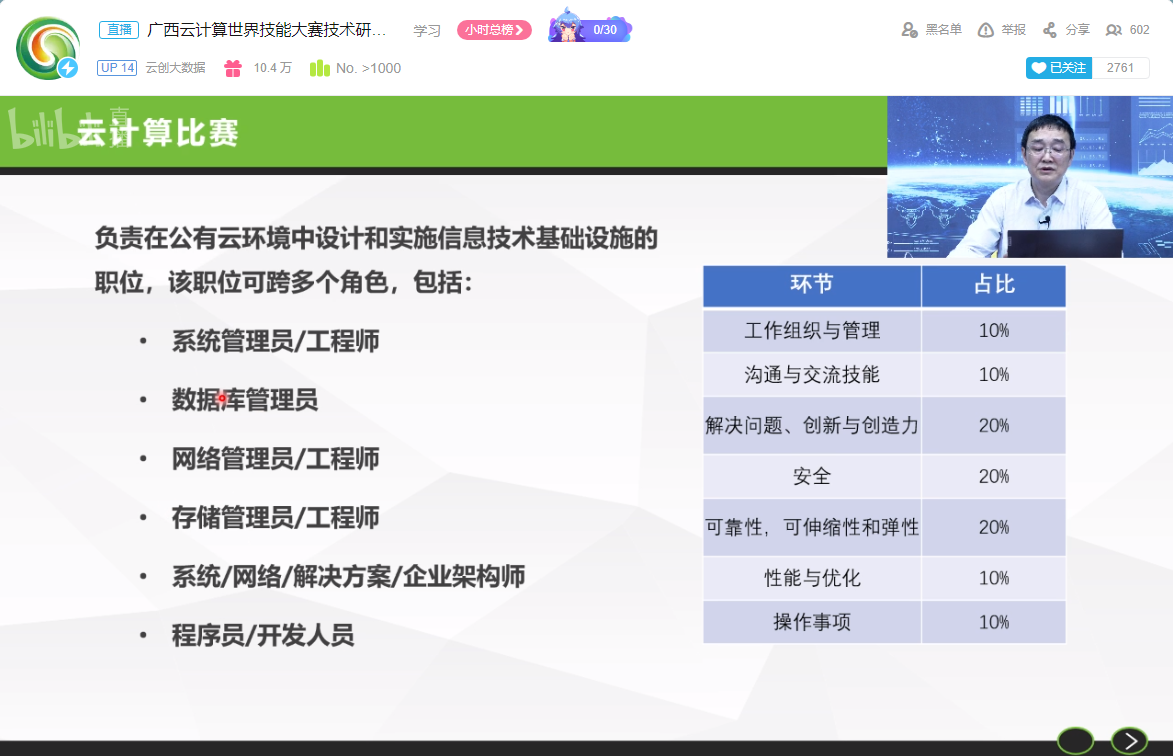Go to next slide with arrow button

pos(1129,741)
